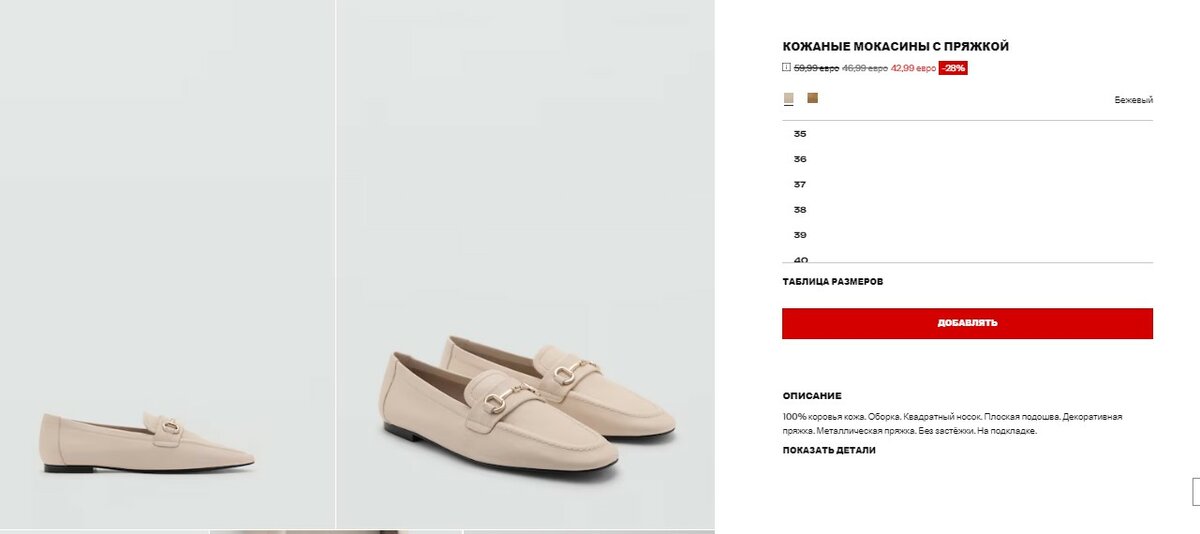Choose size 37

coord(800,184)
